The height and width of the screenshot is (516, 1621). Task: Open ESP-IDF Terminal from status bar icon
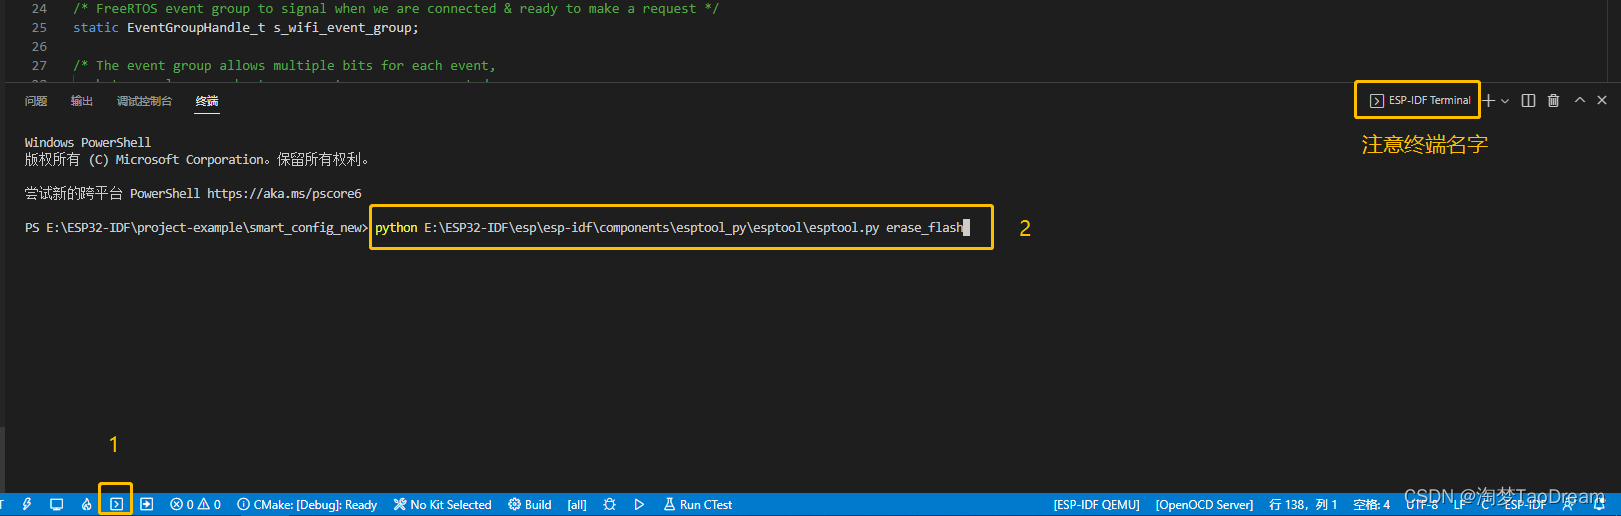(x=116, y=504)
